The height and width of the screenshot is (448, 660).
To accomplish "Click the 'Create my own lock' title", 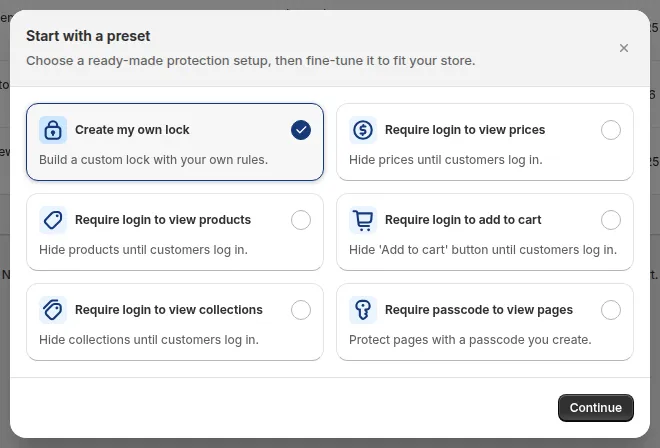I will [132, 130].
